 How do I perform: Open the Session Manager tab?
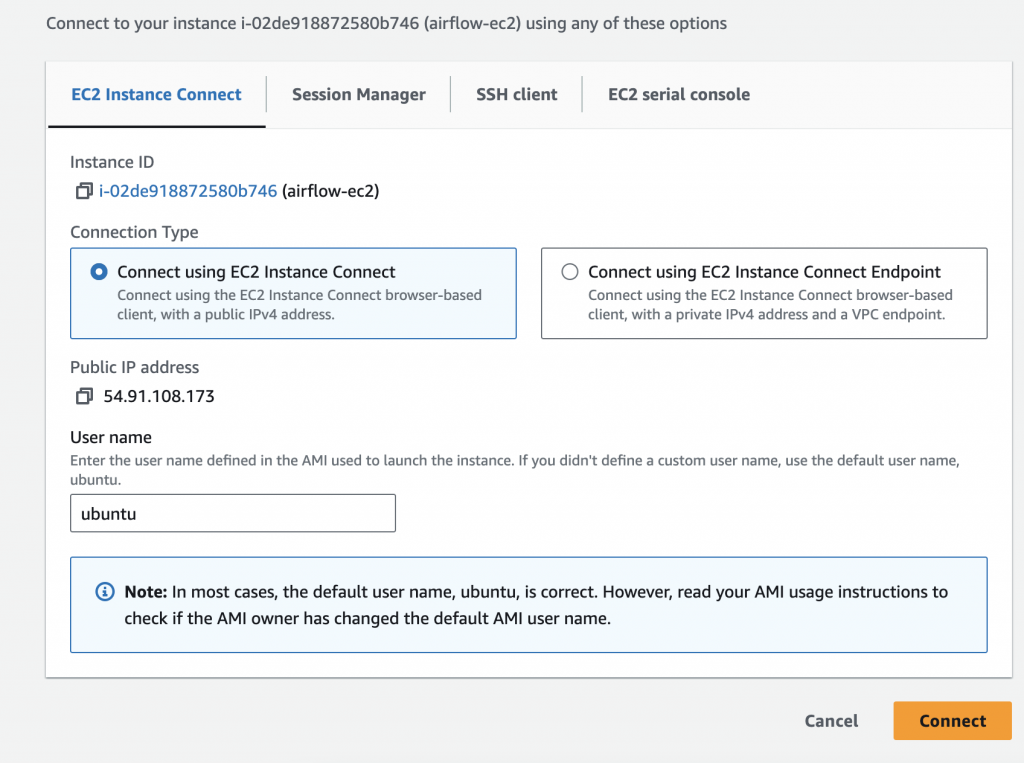coord(358,95)
